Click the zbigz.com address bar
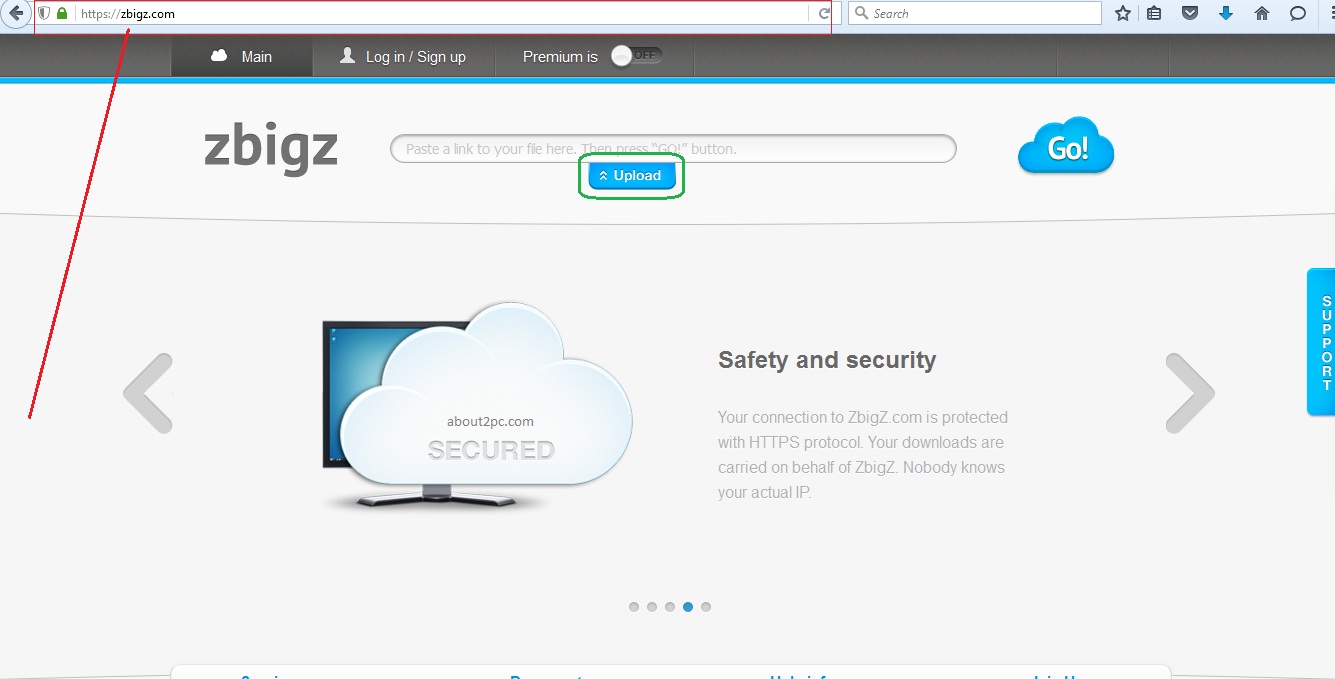Image resolution: width=1335 pixels, height=679 pixels. tap(432, 14)
